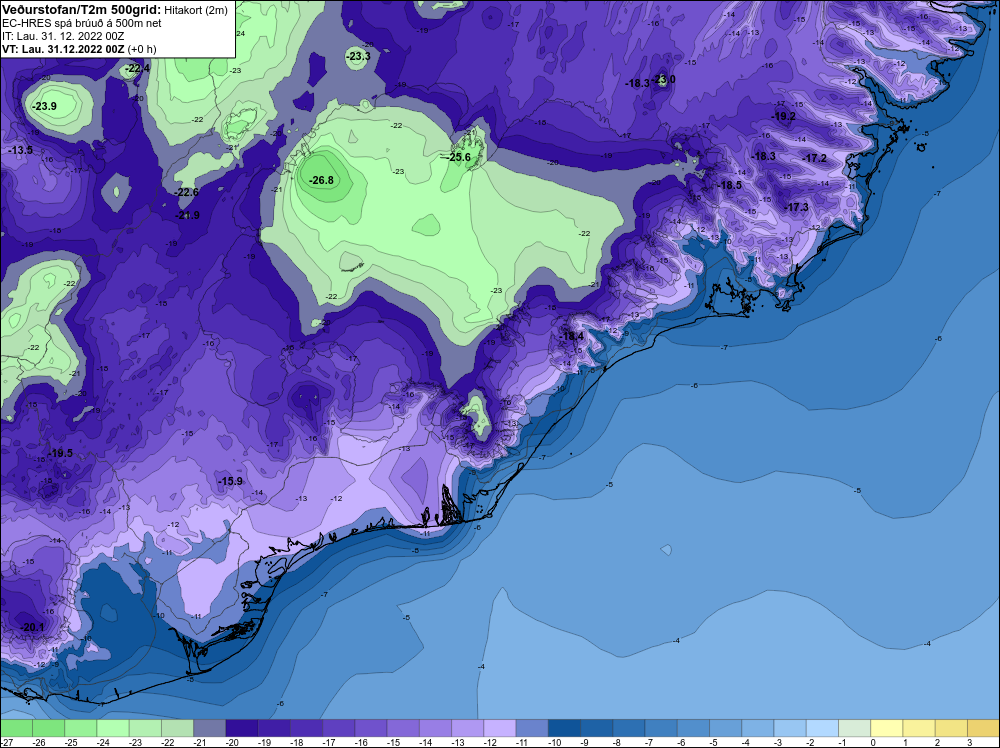Click the -21.9 temperature label
The image size is (1000, 748).
pos(188,216)
